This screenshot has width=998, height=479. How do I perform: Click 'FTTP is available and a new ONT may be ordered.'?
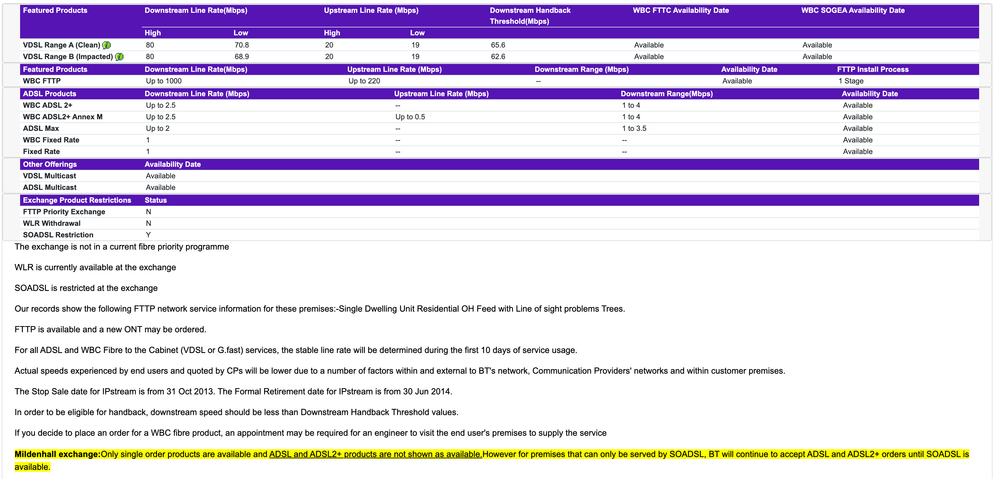tap(109, 329)
